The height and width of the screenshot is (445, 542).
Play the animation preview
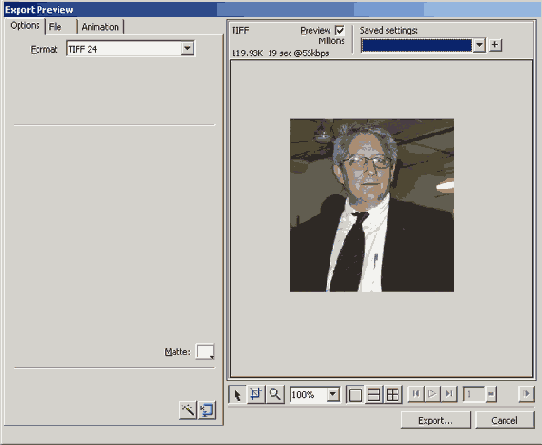(x=432, y=393)
